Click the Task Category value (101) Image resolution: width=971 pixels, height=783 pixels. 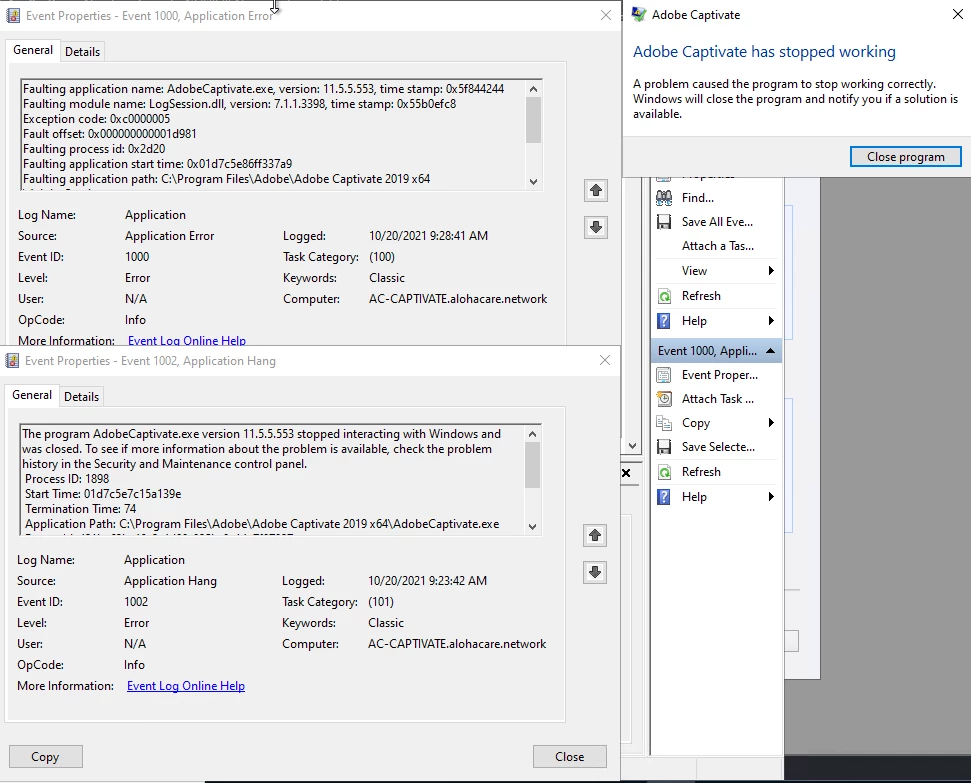pos(381,601)
